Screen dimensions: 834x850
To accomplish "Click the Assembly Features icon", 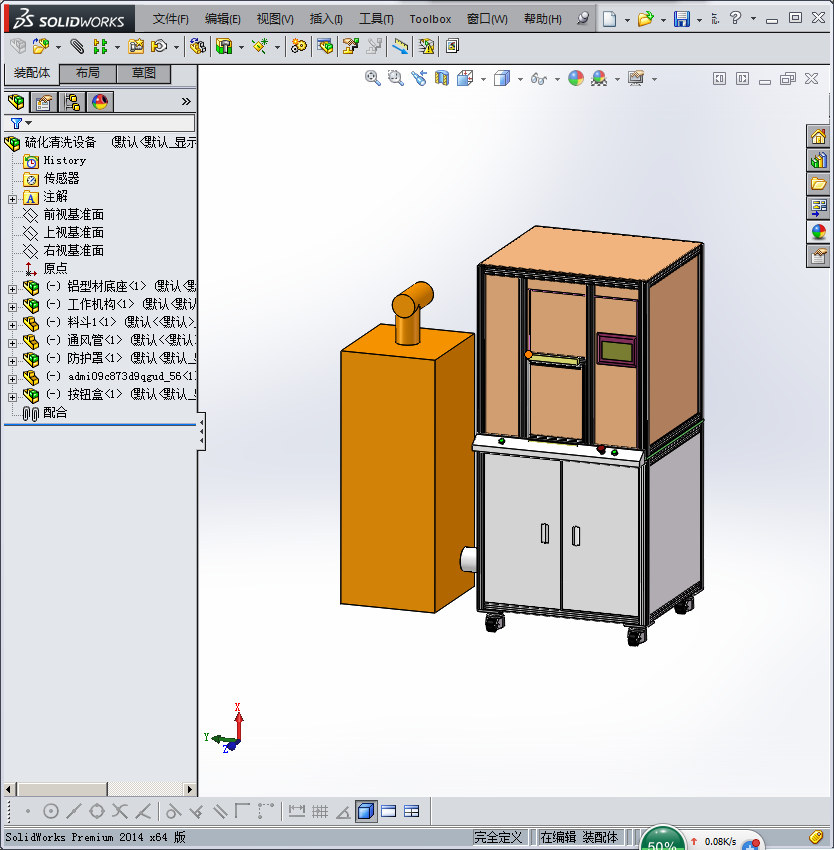I will click(224, 46).
